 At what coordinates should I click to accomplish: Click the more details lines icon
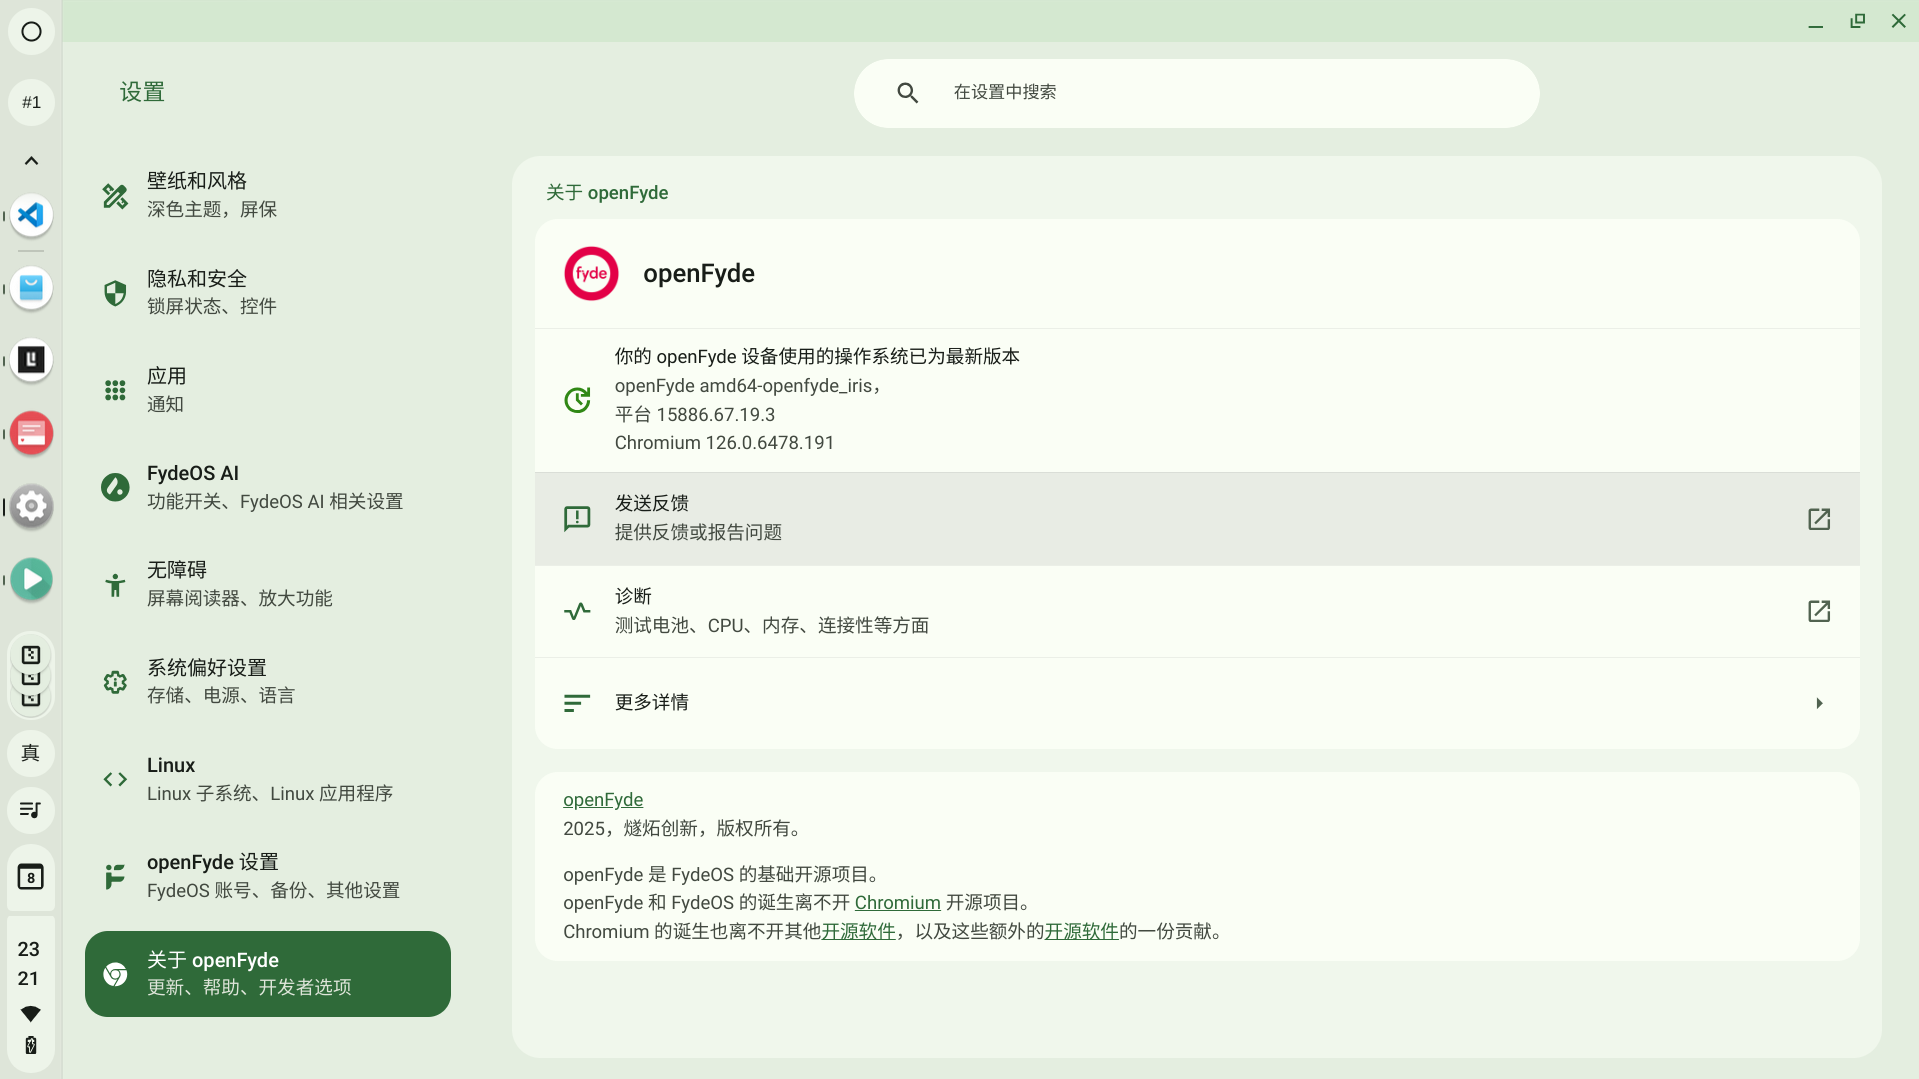coord(577,703)
